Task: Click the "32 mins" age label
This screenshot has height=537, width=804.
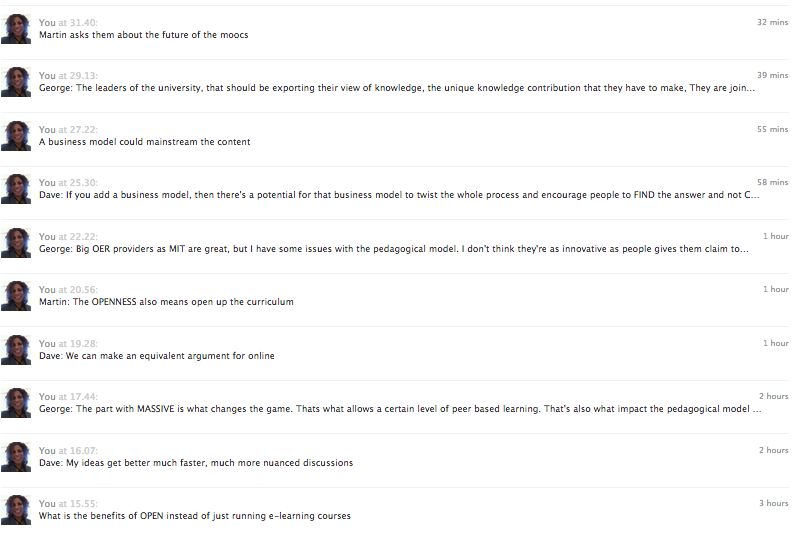Action: pos(772,22)
